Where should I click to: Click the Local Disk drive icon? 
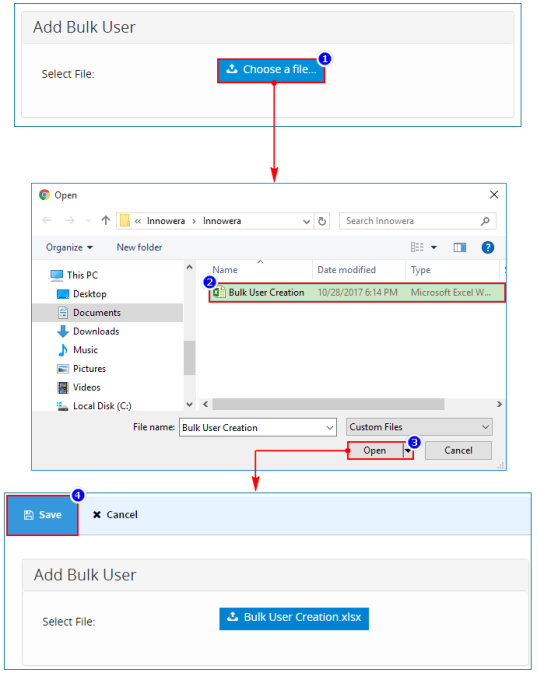point(62,406)
